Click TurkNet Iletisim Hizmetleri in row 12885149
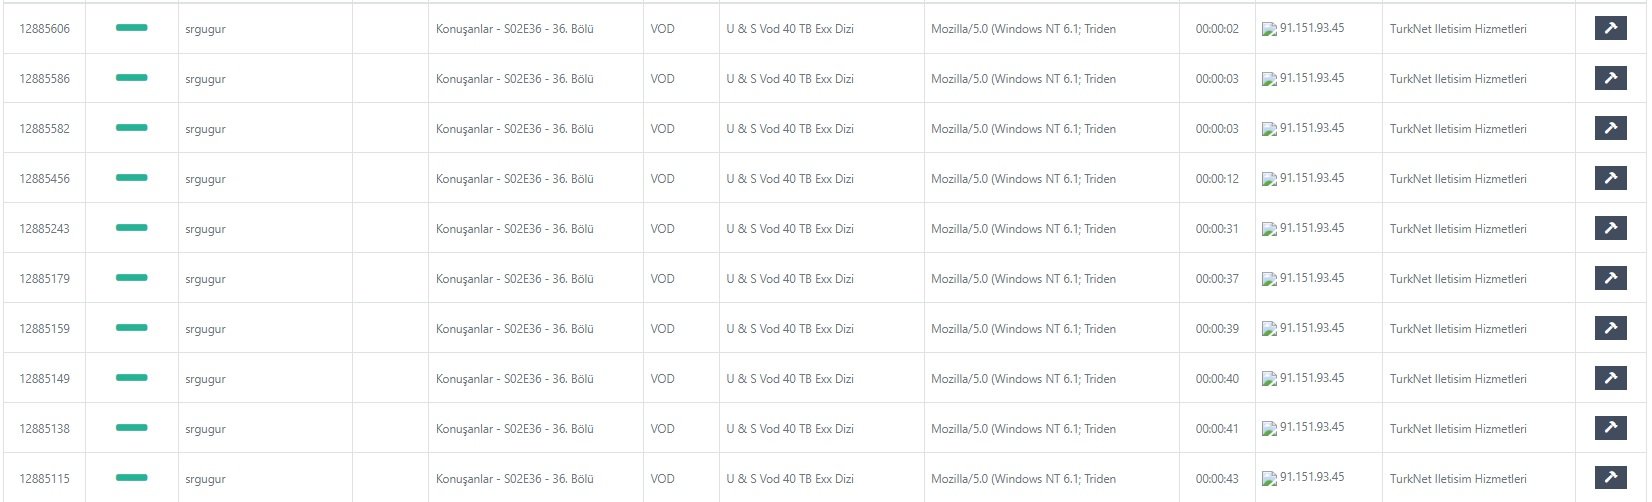Viewport: 1652px width, 502px height. click(1458, 379)
